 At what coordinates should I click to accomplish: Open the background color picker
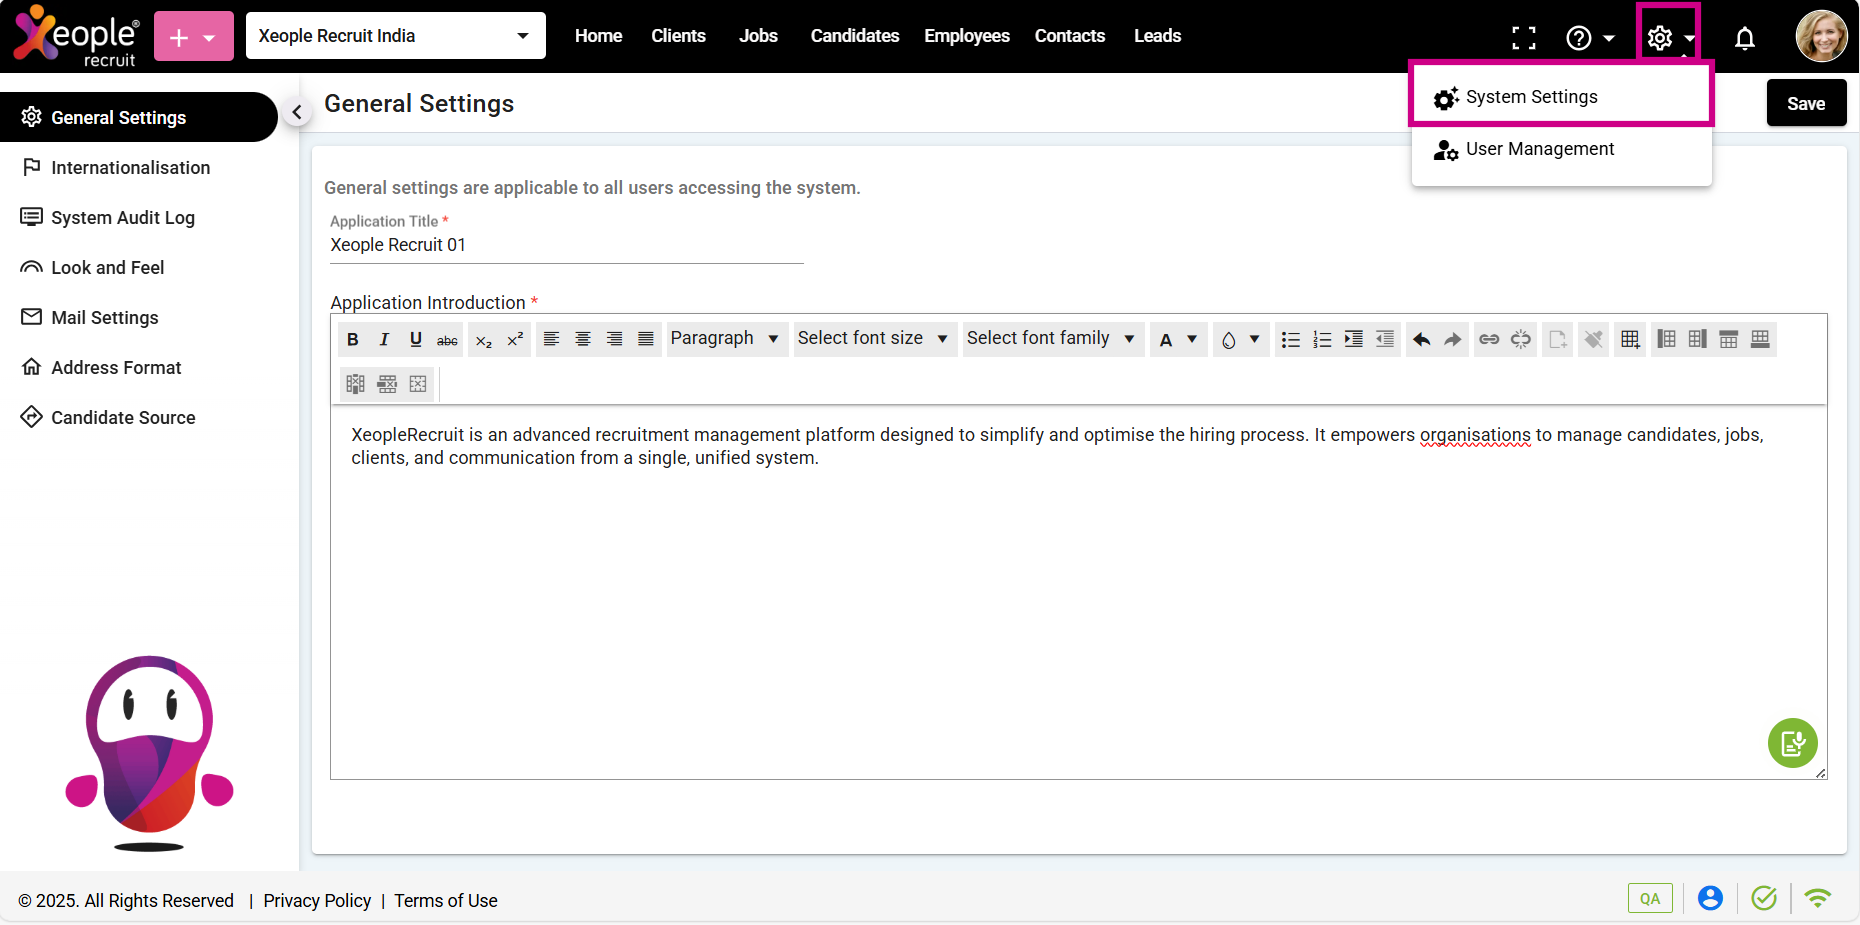point(1240,339)
